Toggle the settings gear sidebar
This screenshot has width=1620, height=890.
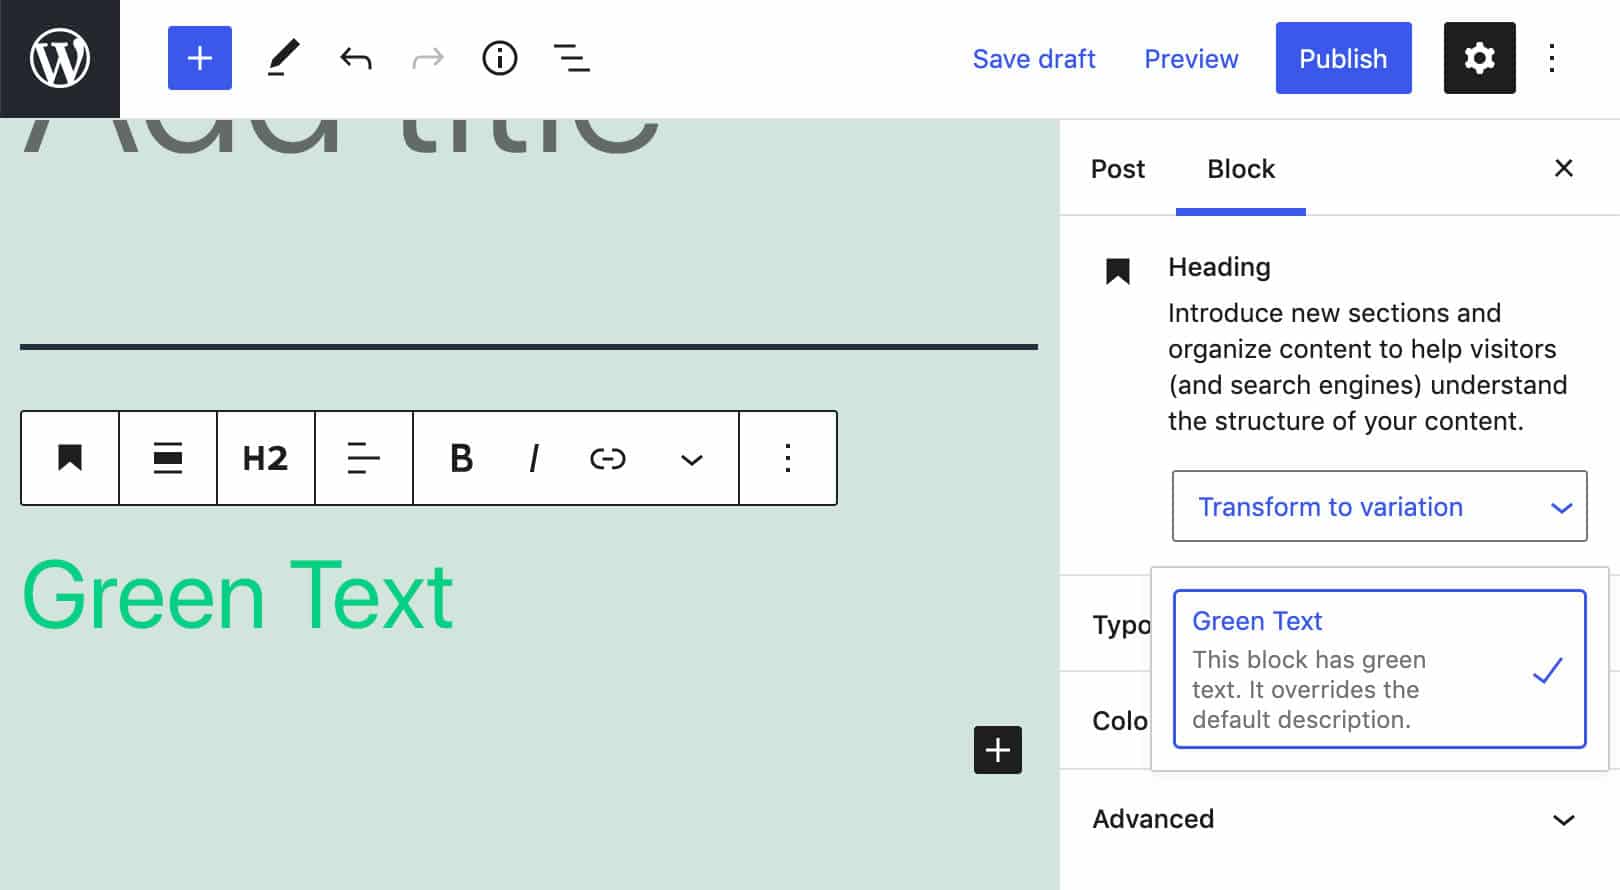[x=1479, y=58]
